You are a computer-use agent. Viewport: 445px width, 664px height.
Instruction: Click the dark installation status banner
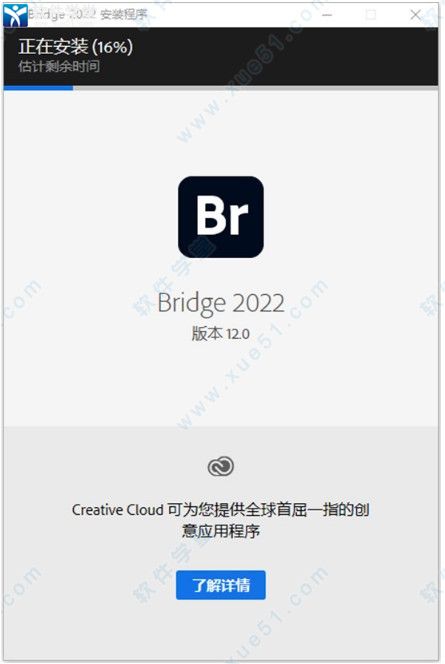point(221,56)
